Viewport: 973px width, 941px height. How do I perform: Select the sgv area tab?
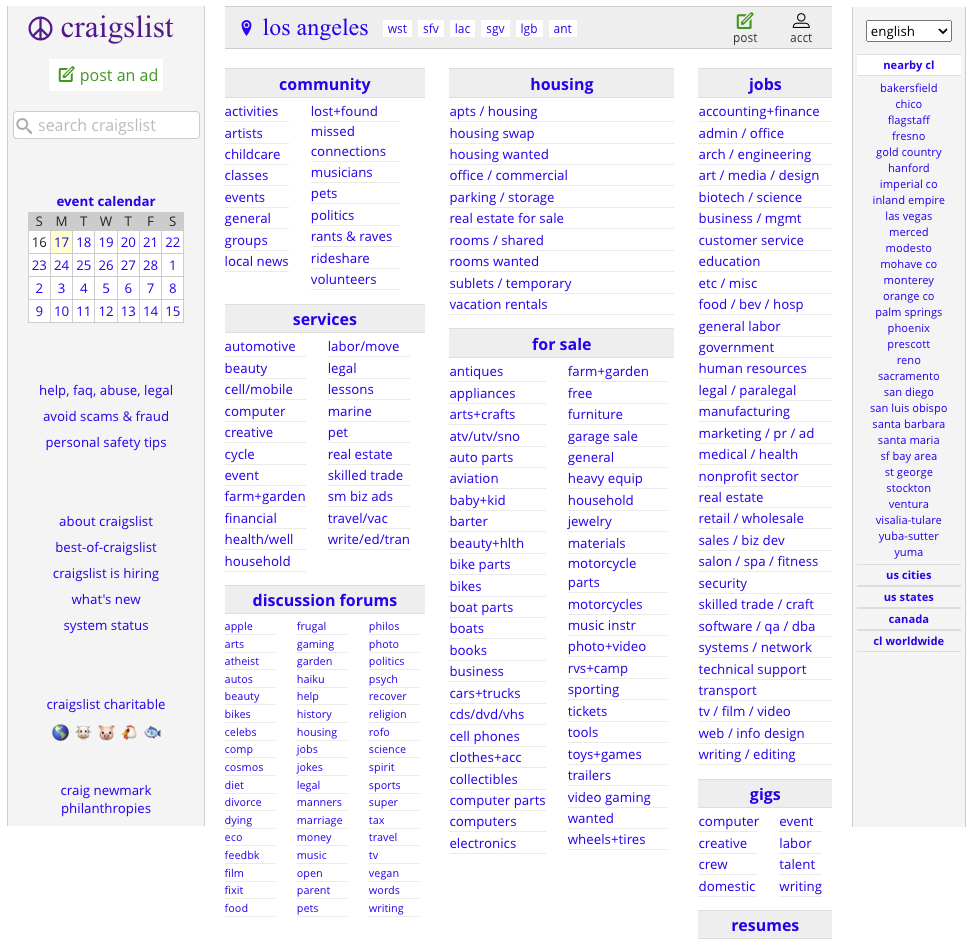(x=495, y=29)
